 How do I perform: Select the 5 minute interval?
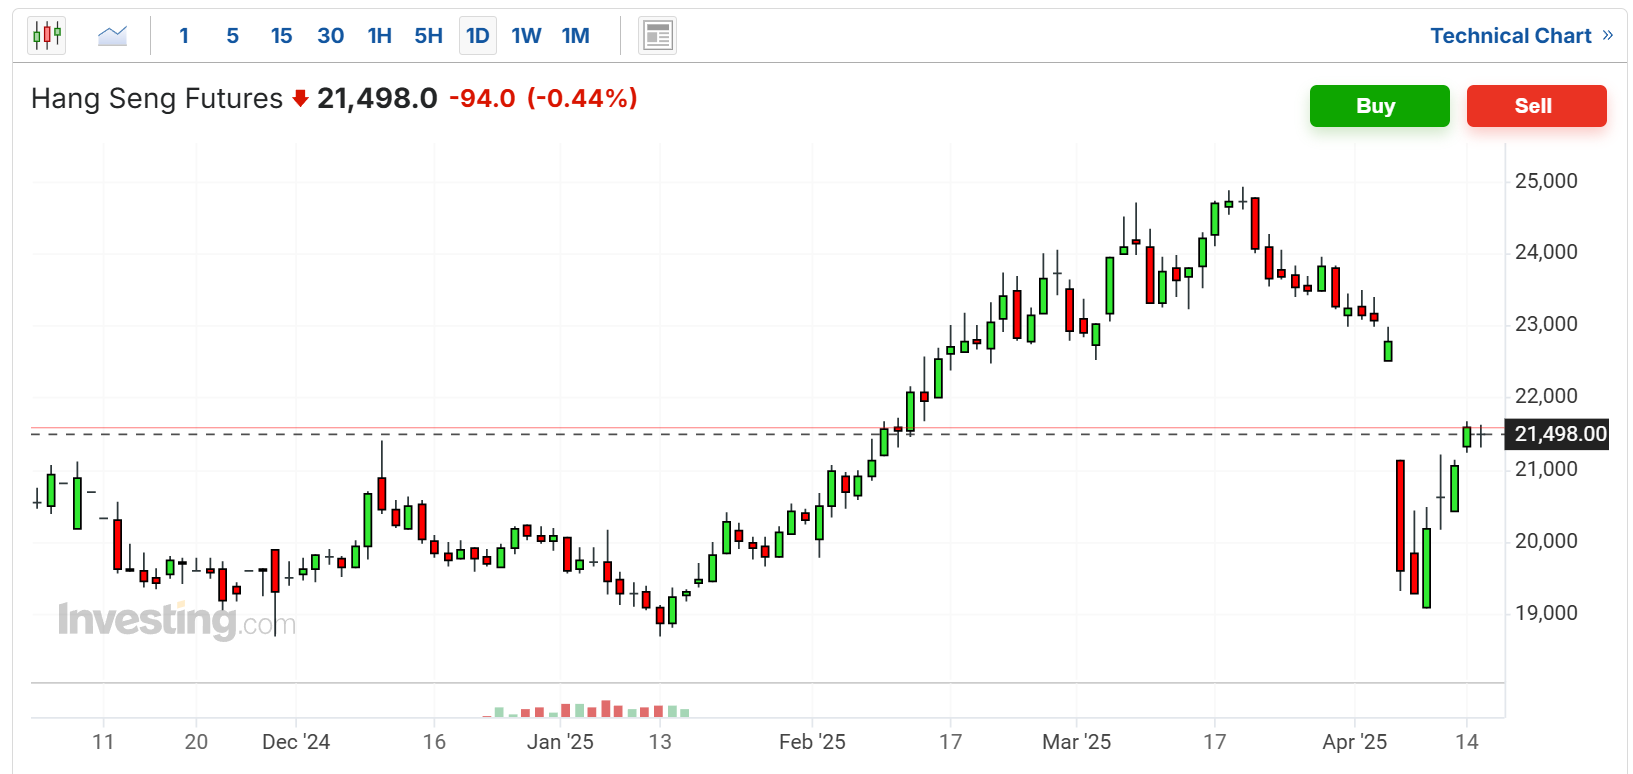pos(233,36)
